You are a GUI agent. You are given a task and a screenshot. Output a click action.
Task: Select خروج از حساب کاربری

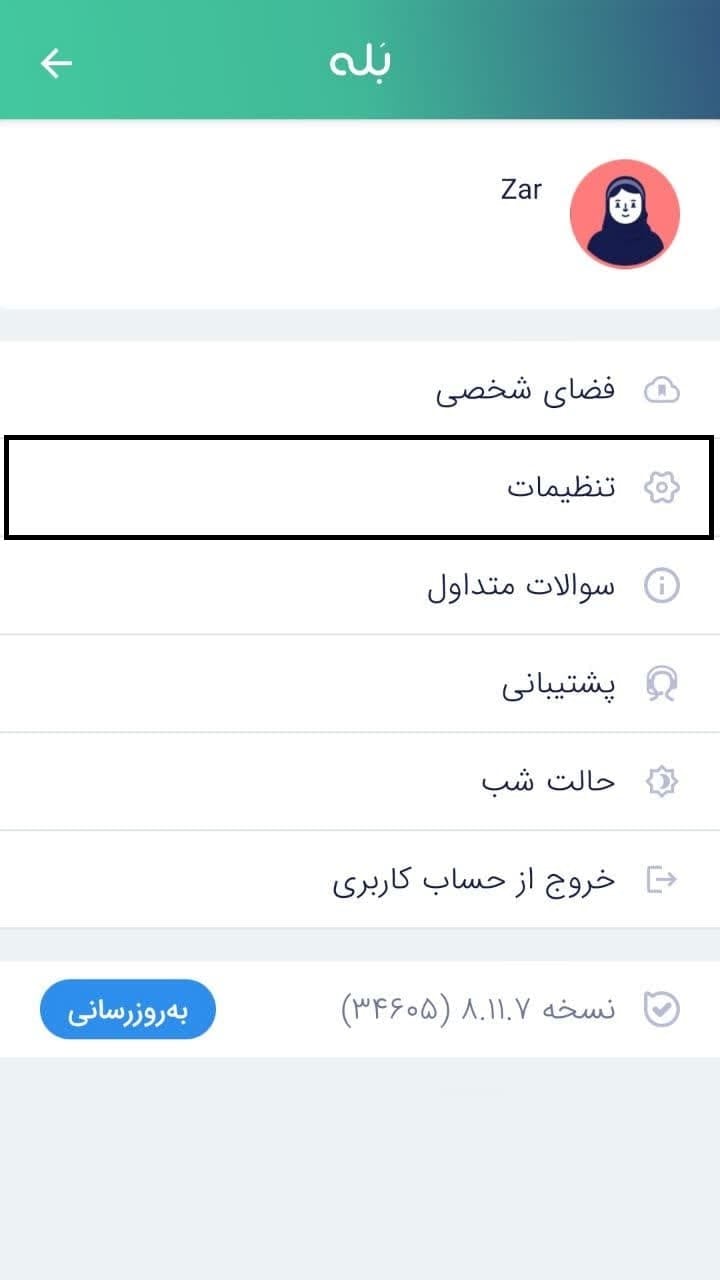pyautogui.click(x=360, y=880)
